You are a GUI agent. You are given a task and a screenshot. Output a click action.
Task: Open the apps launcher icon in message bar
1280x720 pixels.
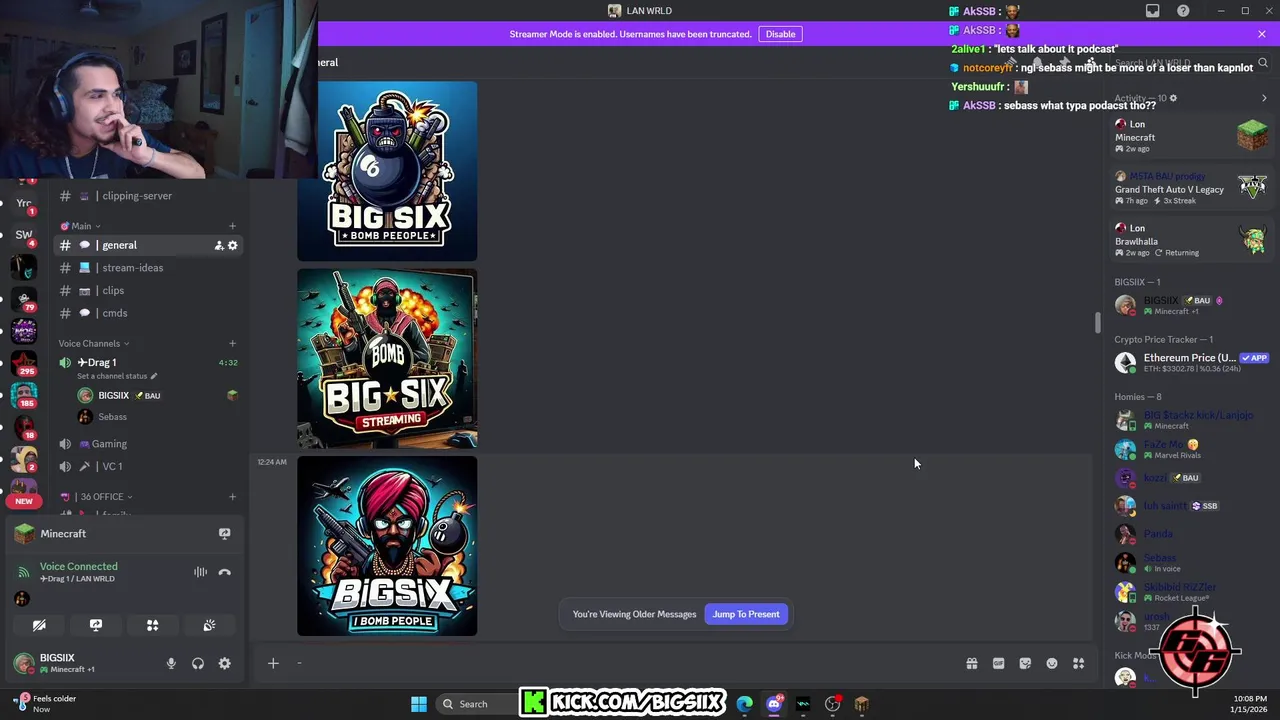(1079, 663)
